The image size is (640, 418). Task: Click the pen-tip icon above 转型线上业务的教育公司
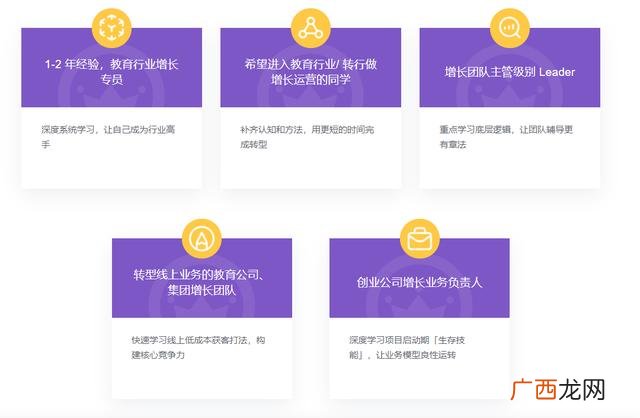[202, 239]
